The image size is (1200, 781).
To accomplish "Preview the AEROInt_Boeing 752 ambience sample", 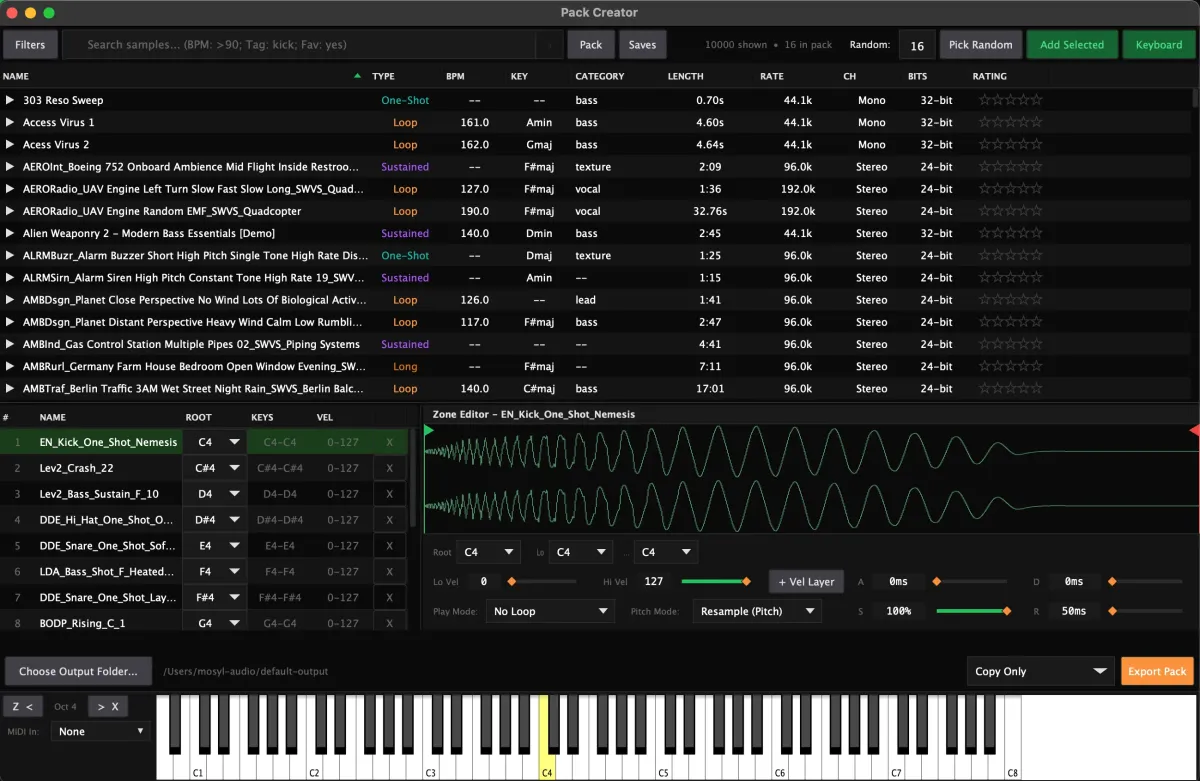I will click(10, 167).
